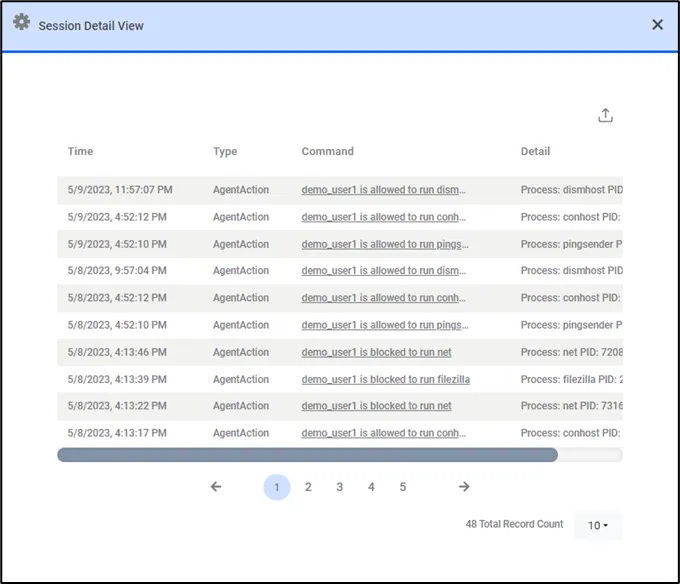Click the Detail column header
The width and height of the screenshot is (680, 584).
[x=535, y=151]
